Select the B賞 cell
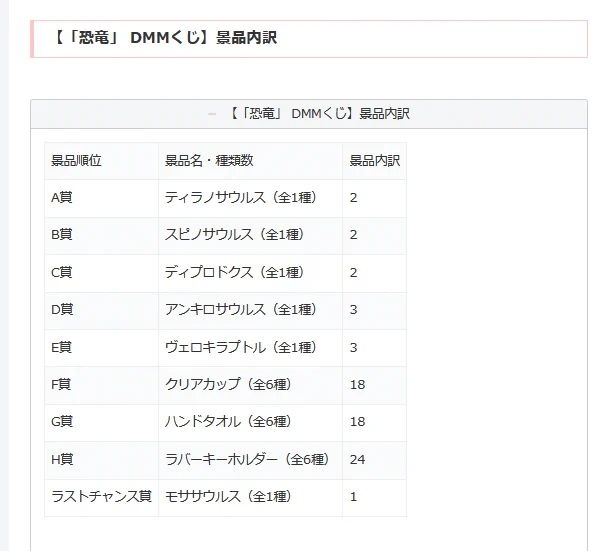 tap(102, 235)
